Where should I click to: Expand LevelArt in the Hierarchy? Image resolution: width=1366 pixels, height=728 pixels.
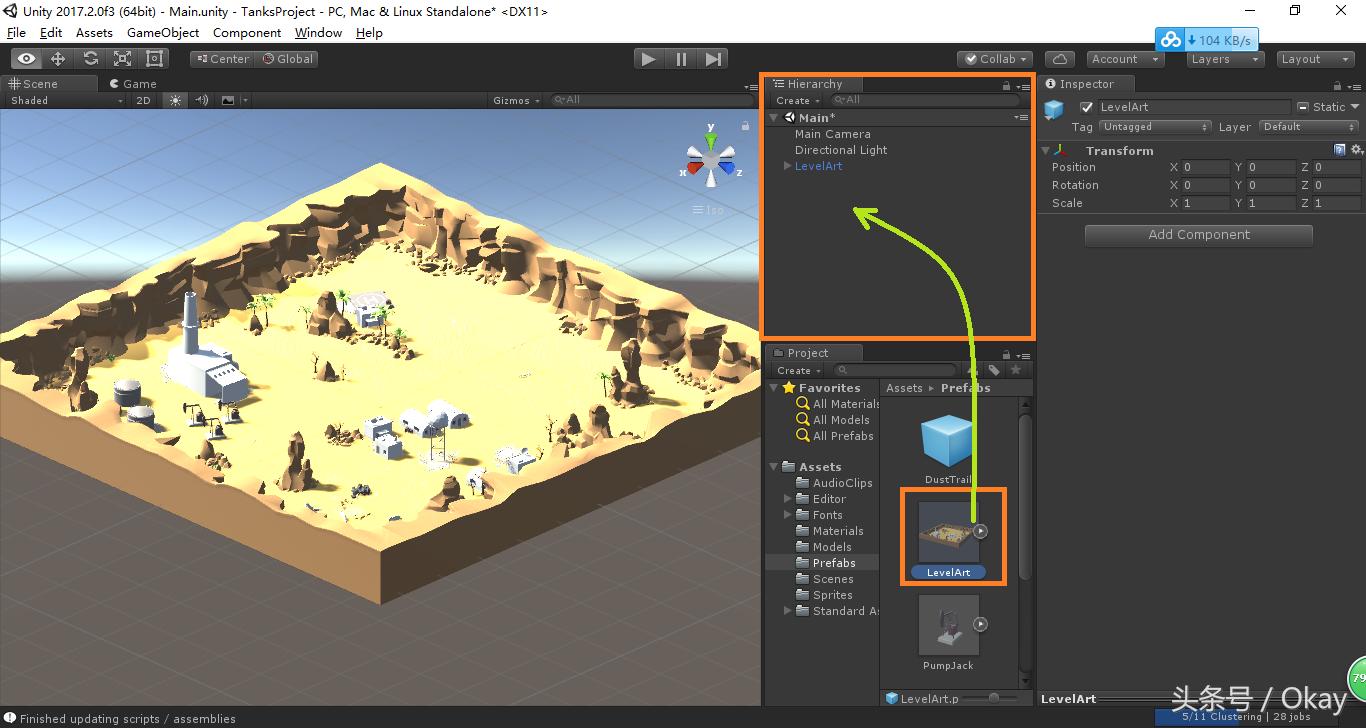[x=786, y=166]
